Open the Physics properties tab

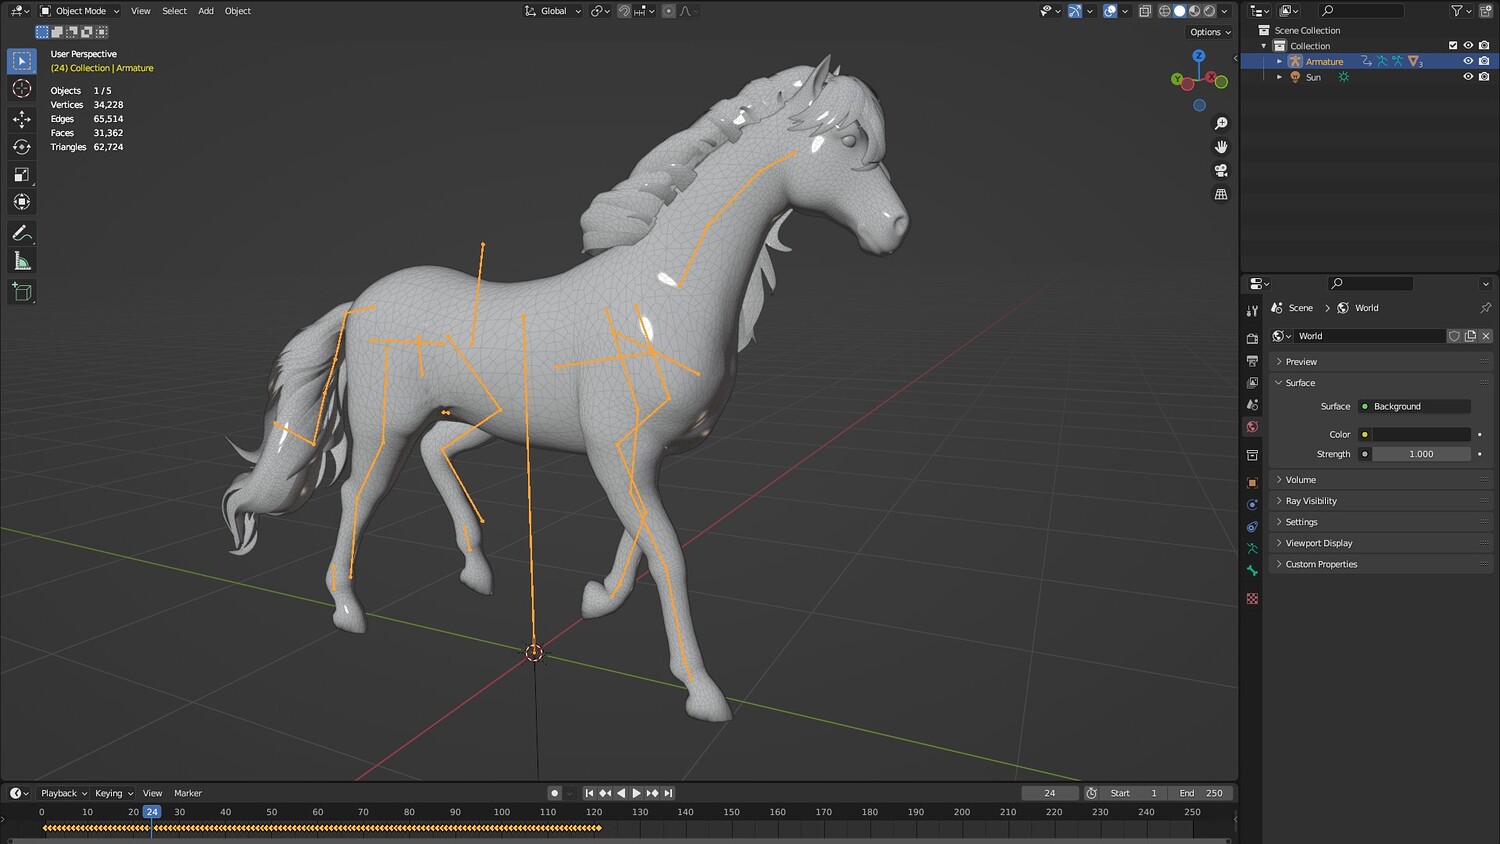1252,505
